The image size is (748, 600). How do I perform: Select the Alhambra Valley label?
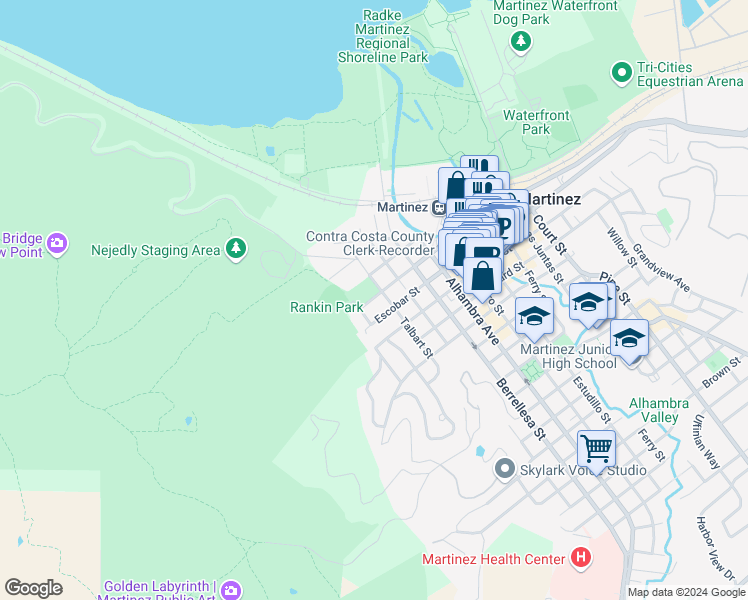659,410
